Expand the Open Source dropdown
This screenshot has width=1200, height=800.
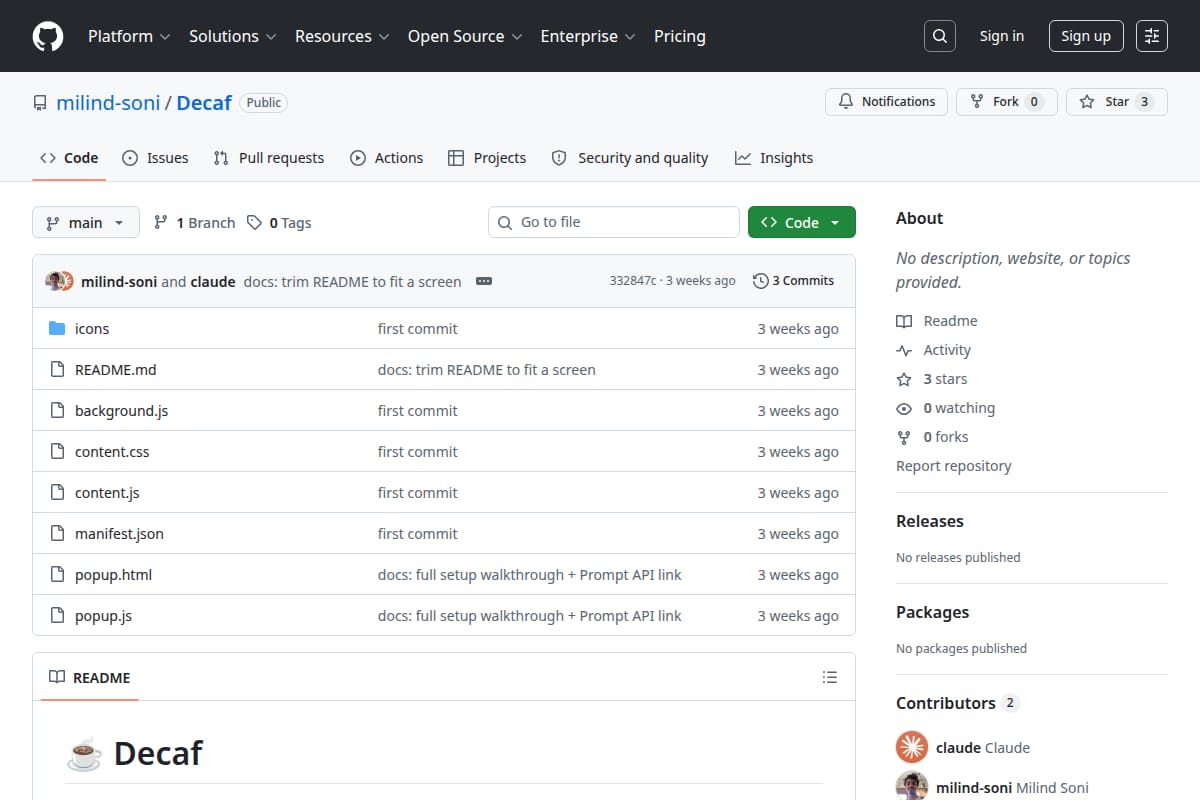click(465, 36)
